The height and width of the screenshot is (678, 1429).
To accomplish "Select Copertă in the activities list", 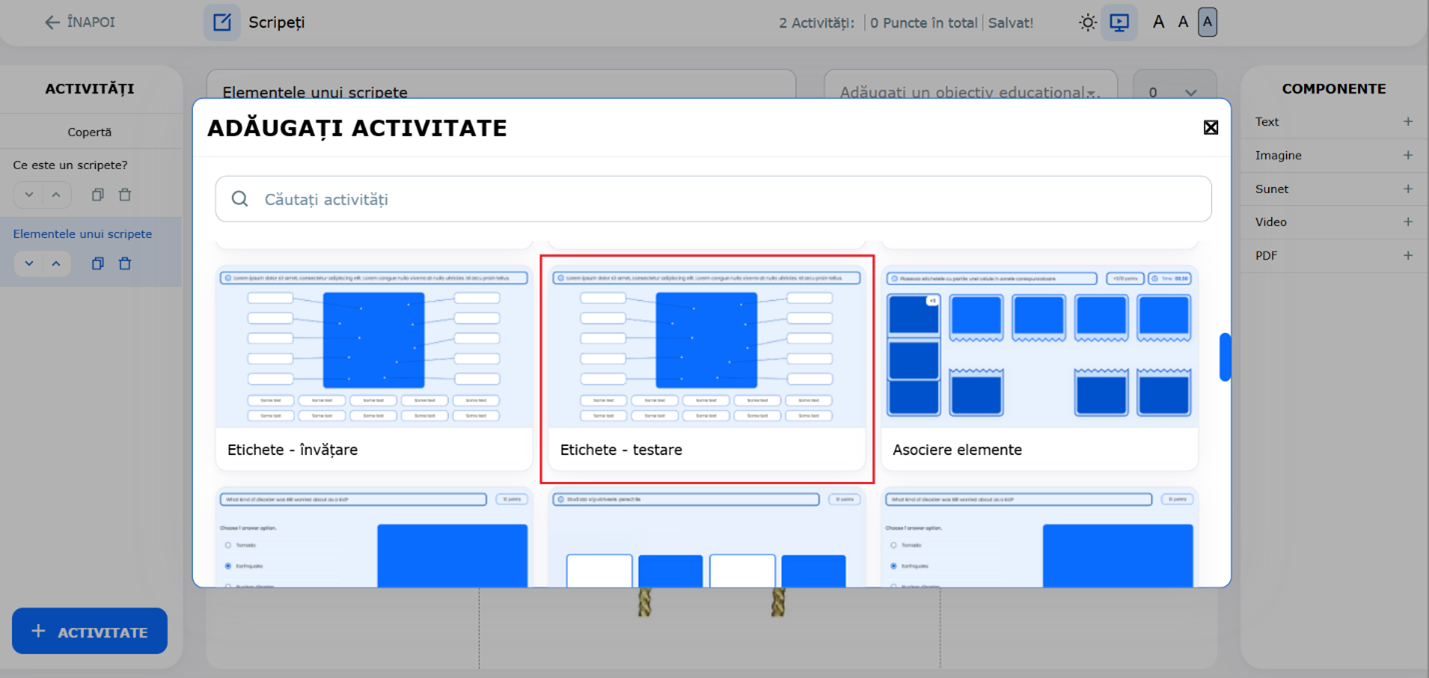I will pyautogui.click(x=90, y=132).
